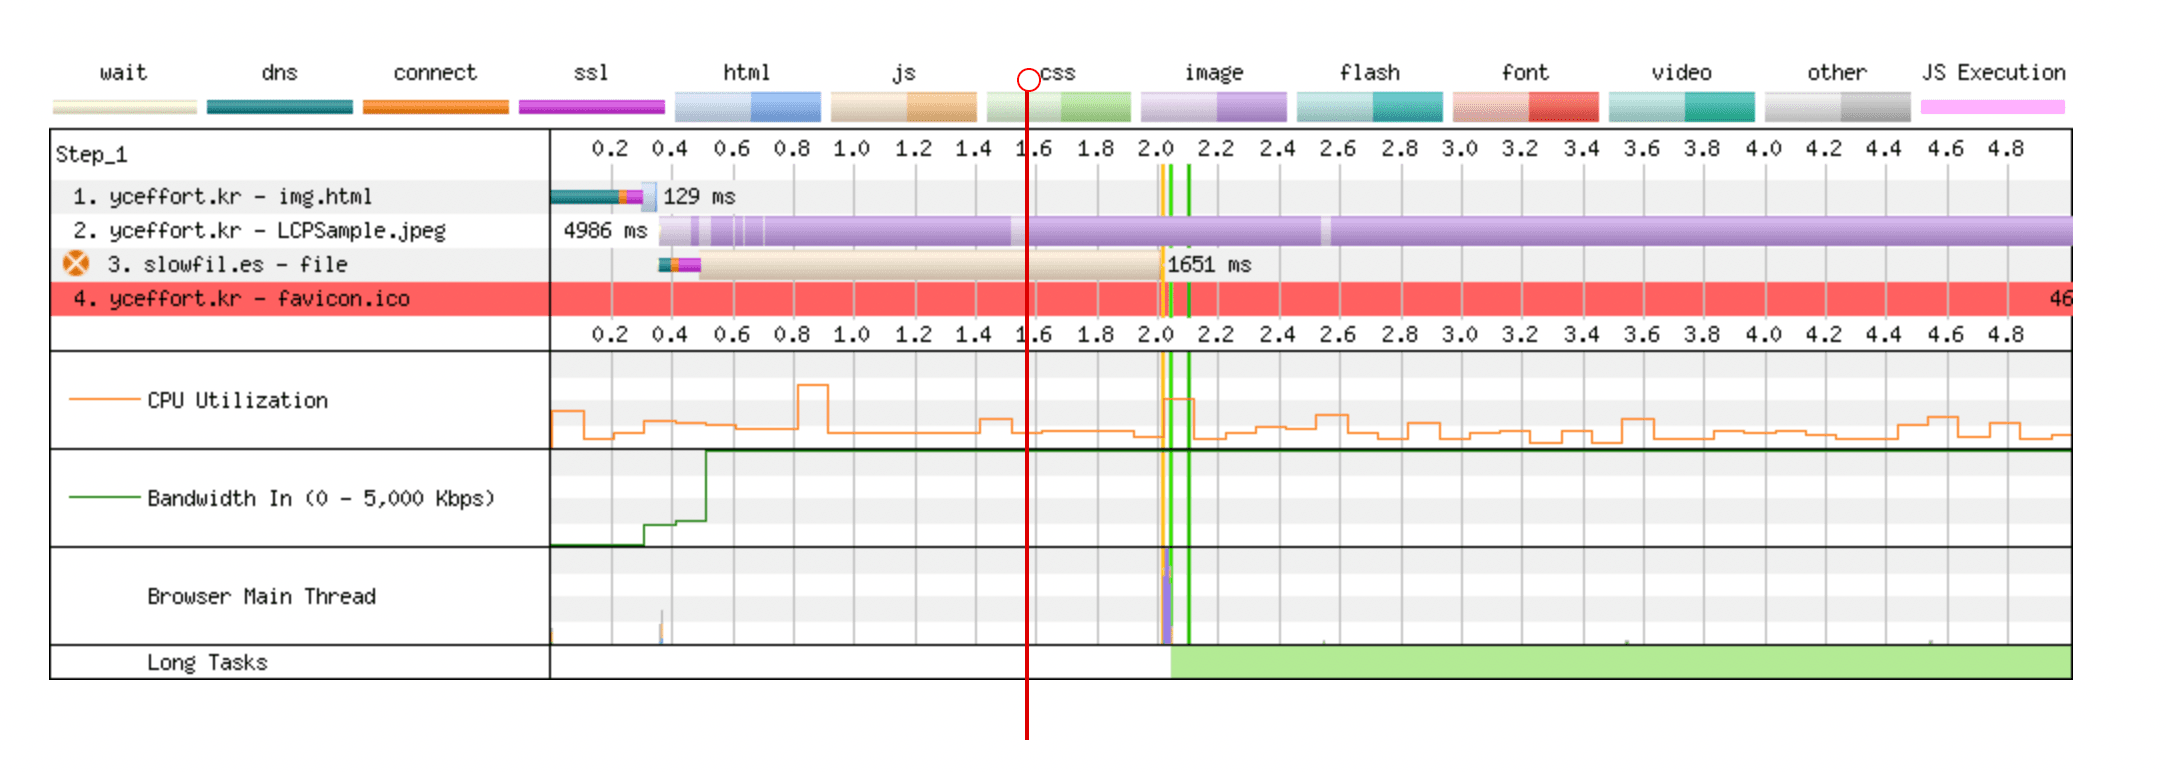Image resolution: width=2166 pixels, height=772 pixels.
Task: Click the orange connect legend swatch
Action: pos(435,107)
